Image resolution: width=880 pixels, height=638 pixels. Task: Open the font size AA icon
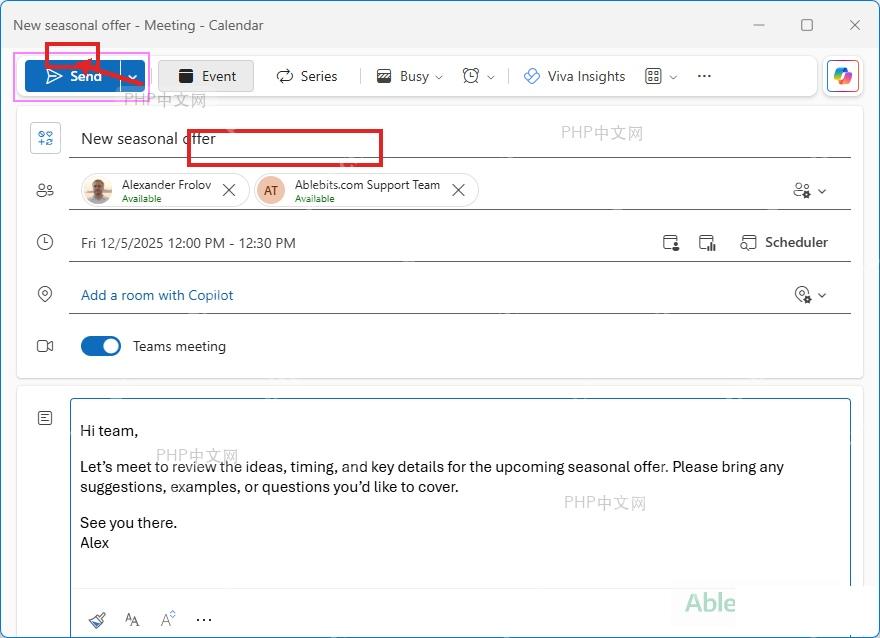pos(132,619)
